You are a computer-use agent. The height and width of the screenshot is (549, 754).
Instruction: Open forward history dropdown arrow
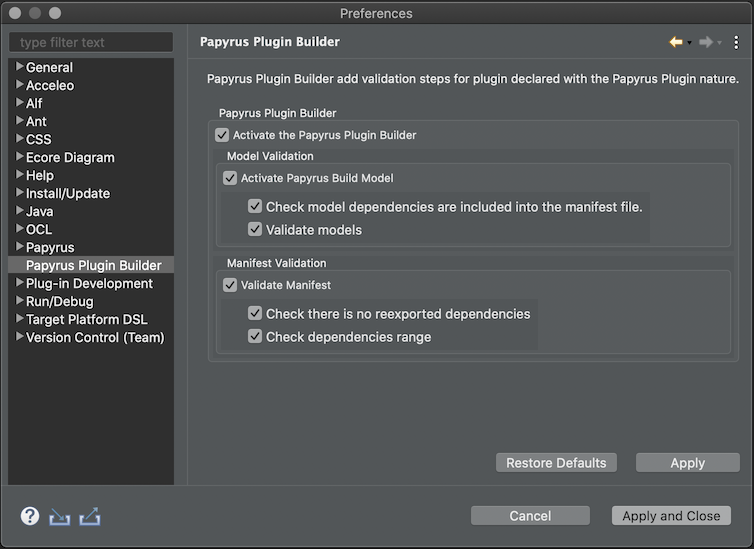click(x=719, y=43)
